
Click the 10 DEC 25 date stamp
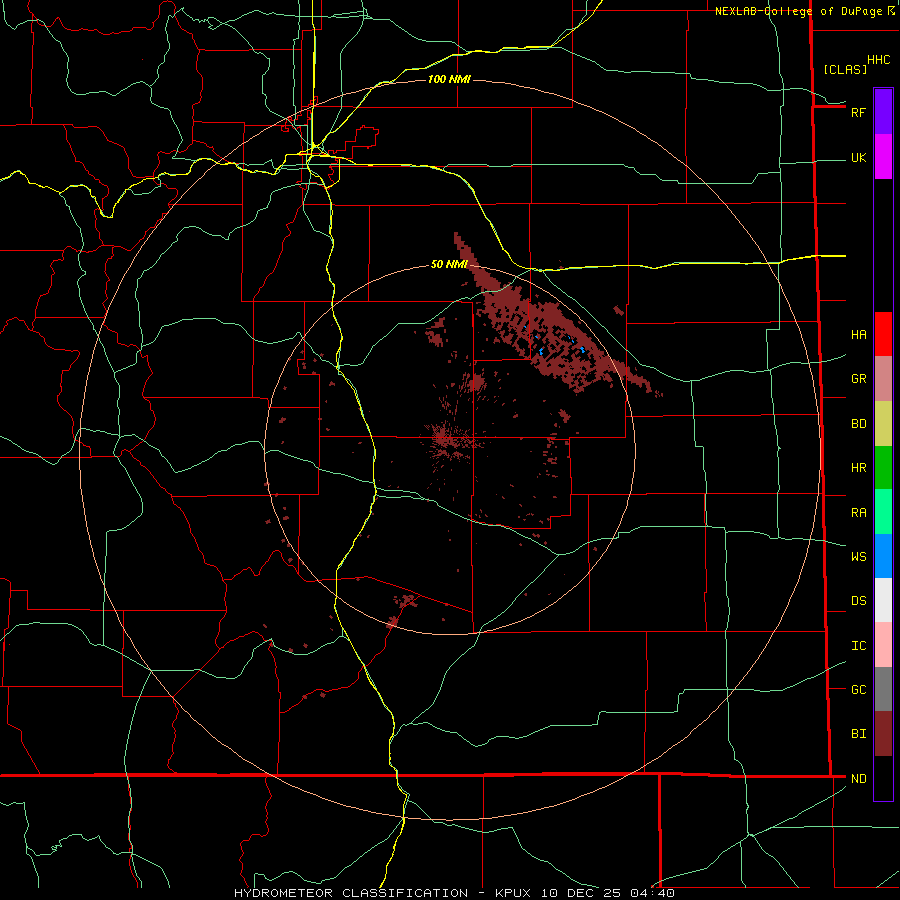click(581, 893)
